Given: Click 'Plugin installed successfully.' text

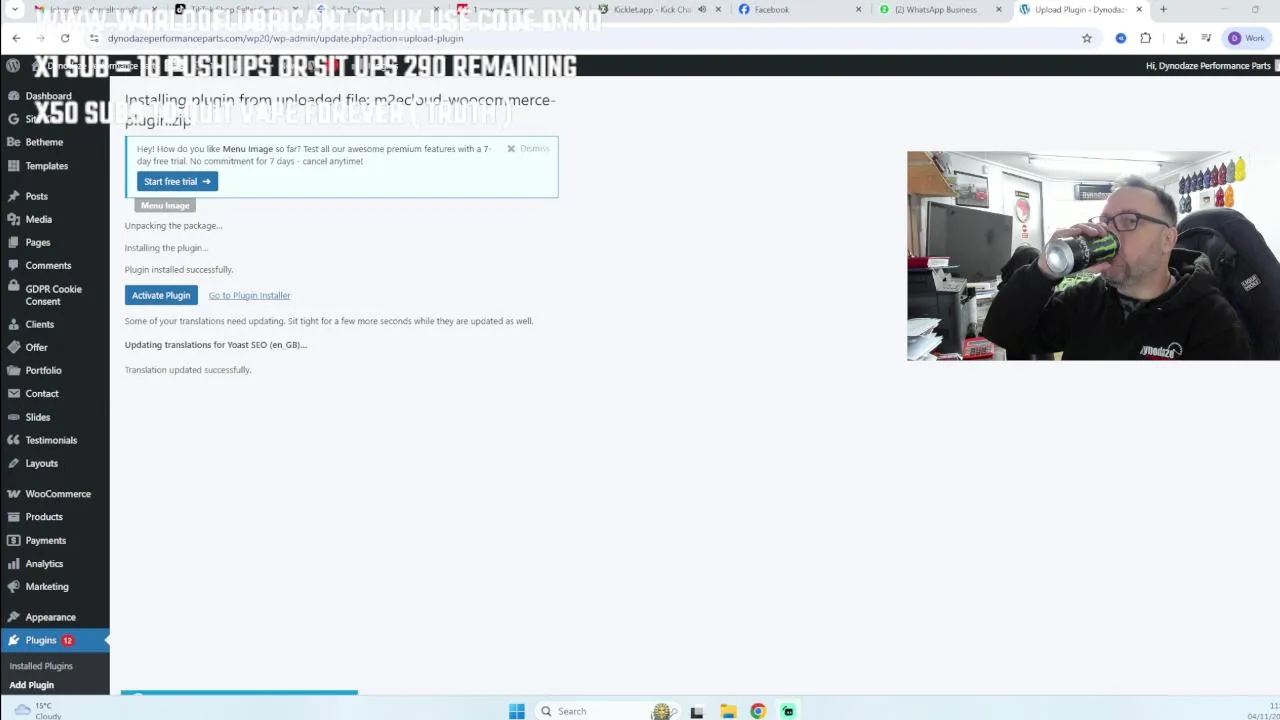Looking at the screenshot, I should click(x=179, y=269).
